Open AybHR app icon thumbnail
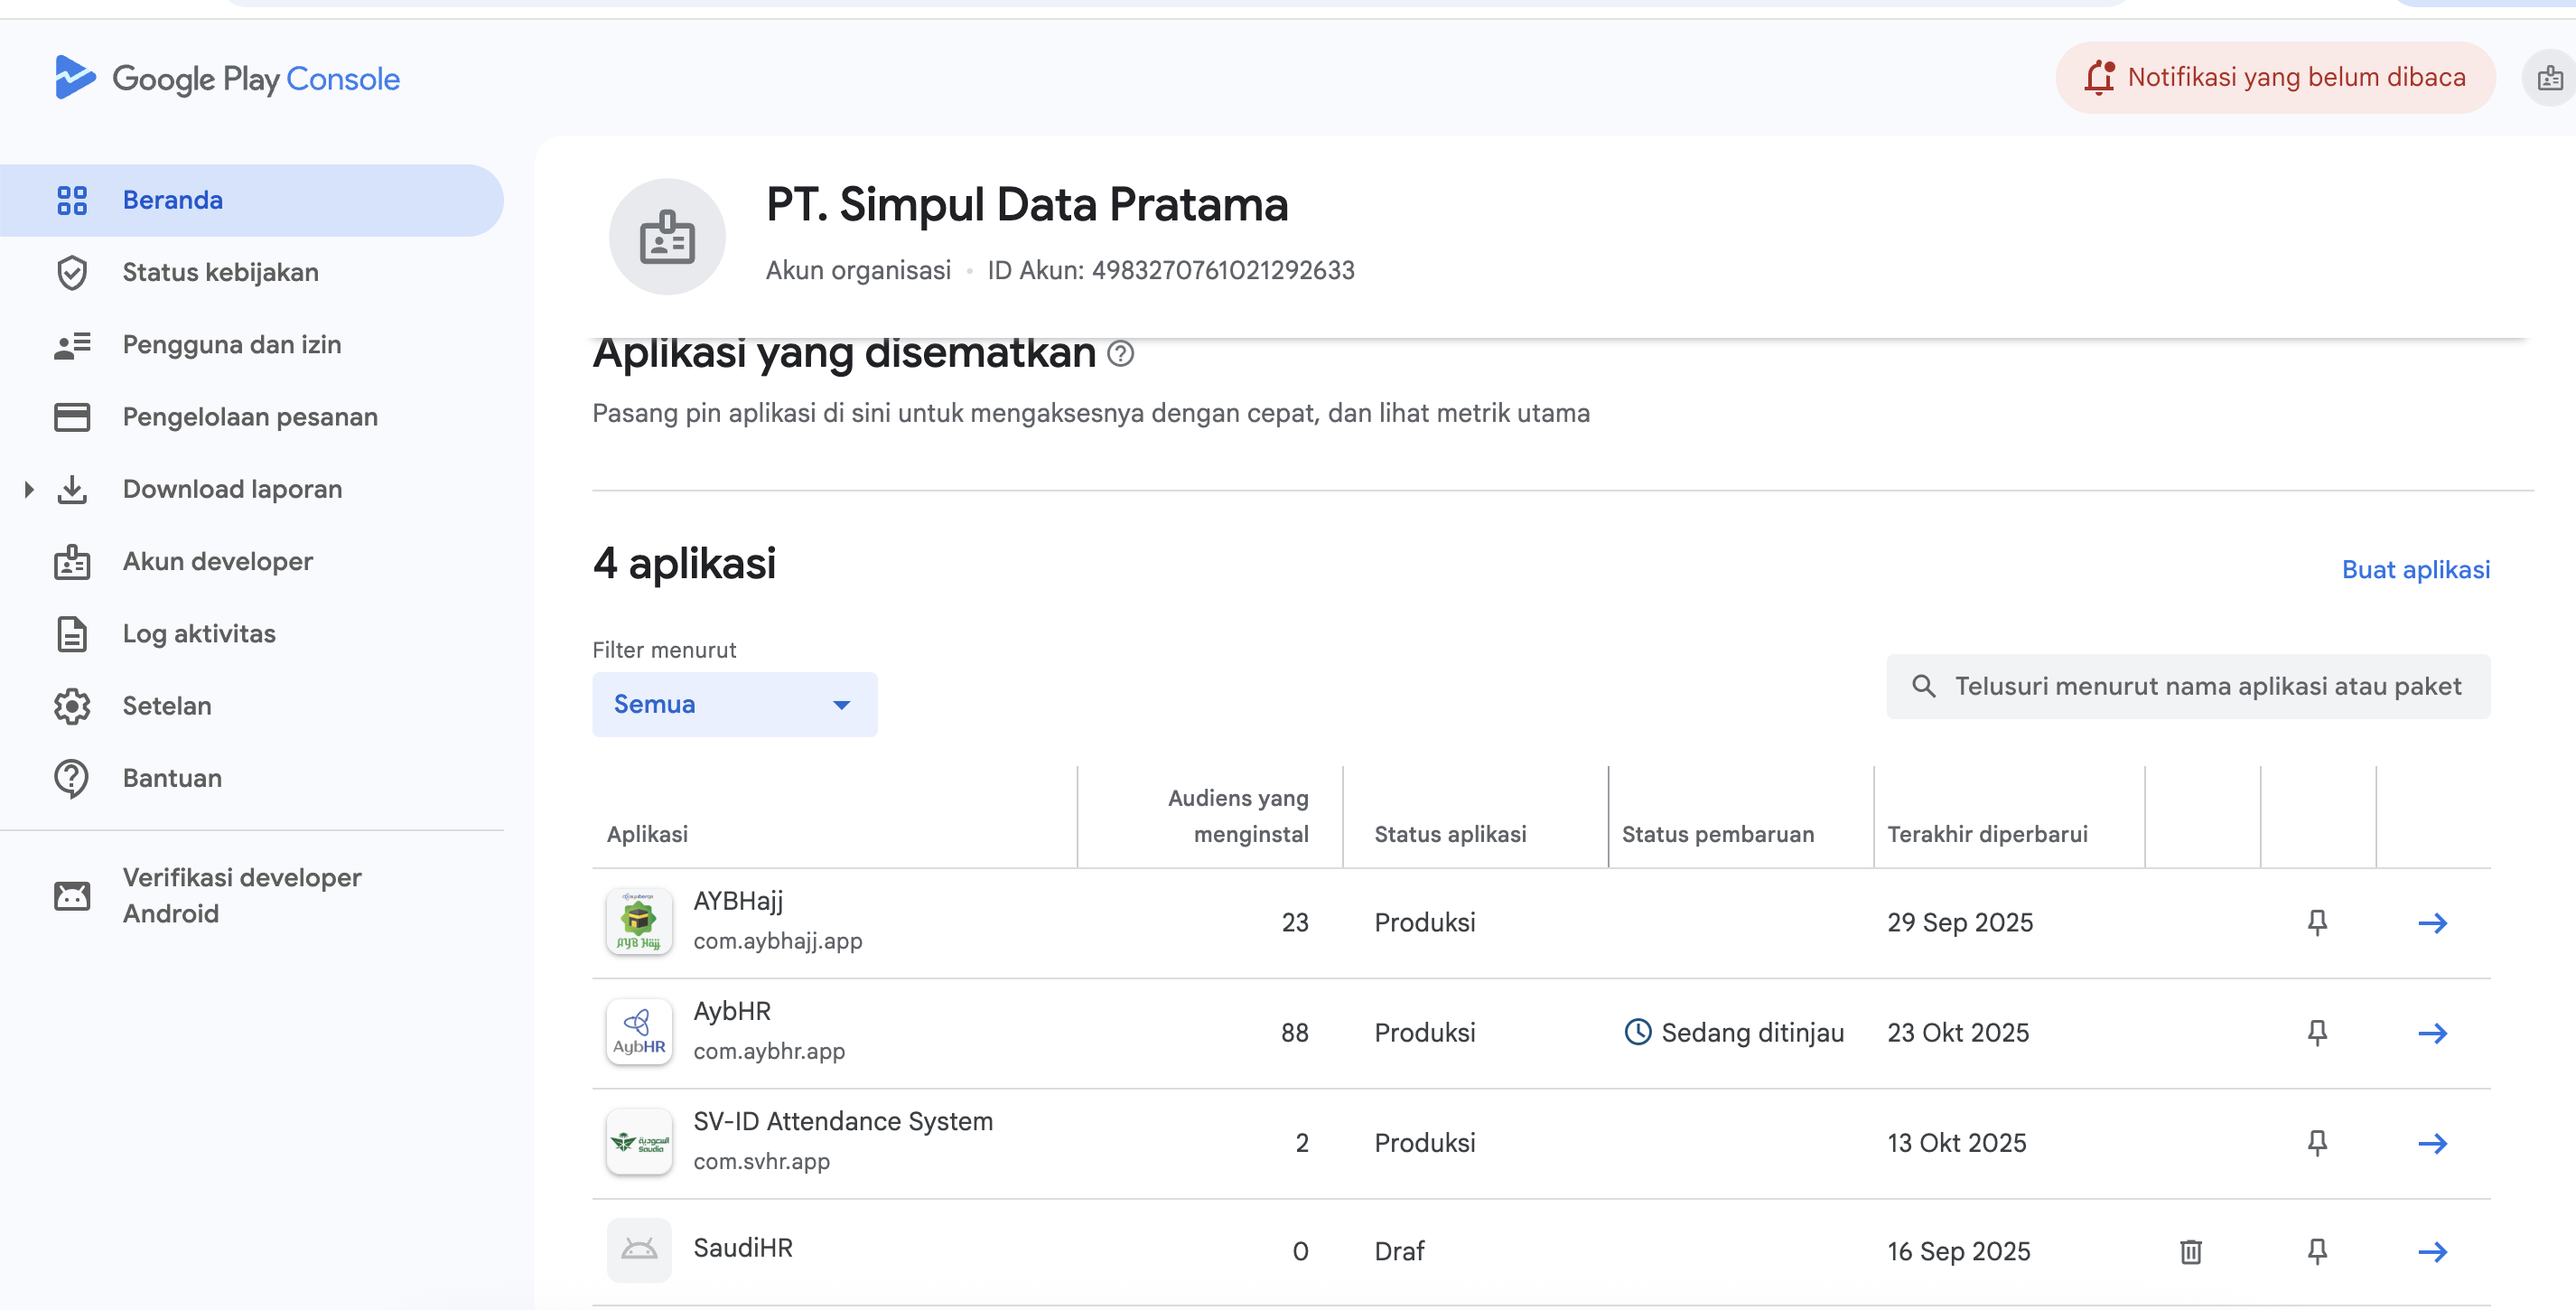 [639, 1031]
